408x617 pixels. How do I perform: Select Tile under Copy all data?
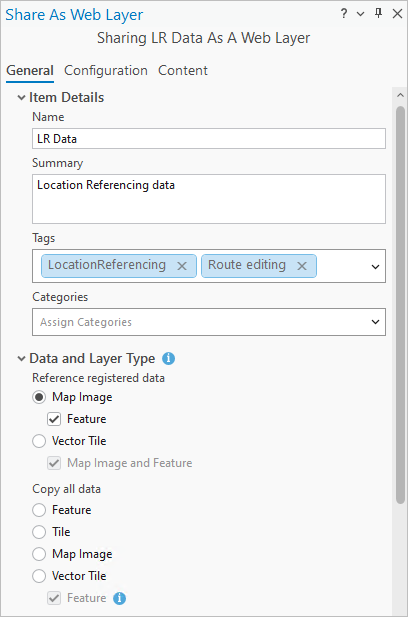39,532
